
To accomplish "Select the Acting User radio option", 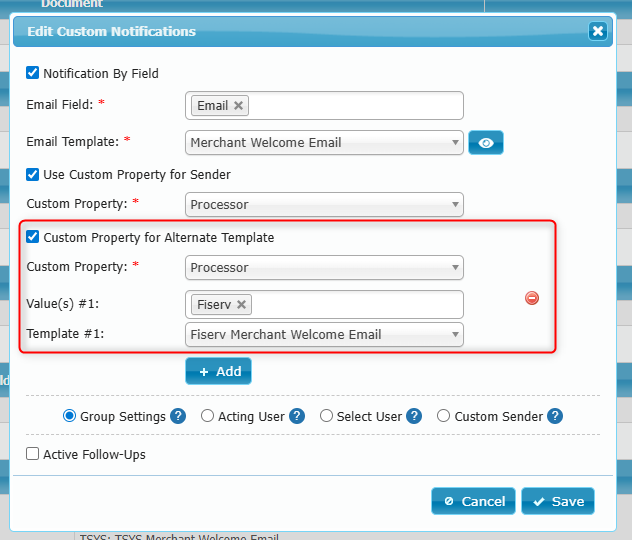I will coord(208,416).
